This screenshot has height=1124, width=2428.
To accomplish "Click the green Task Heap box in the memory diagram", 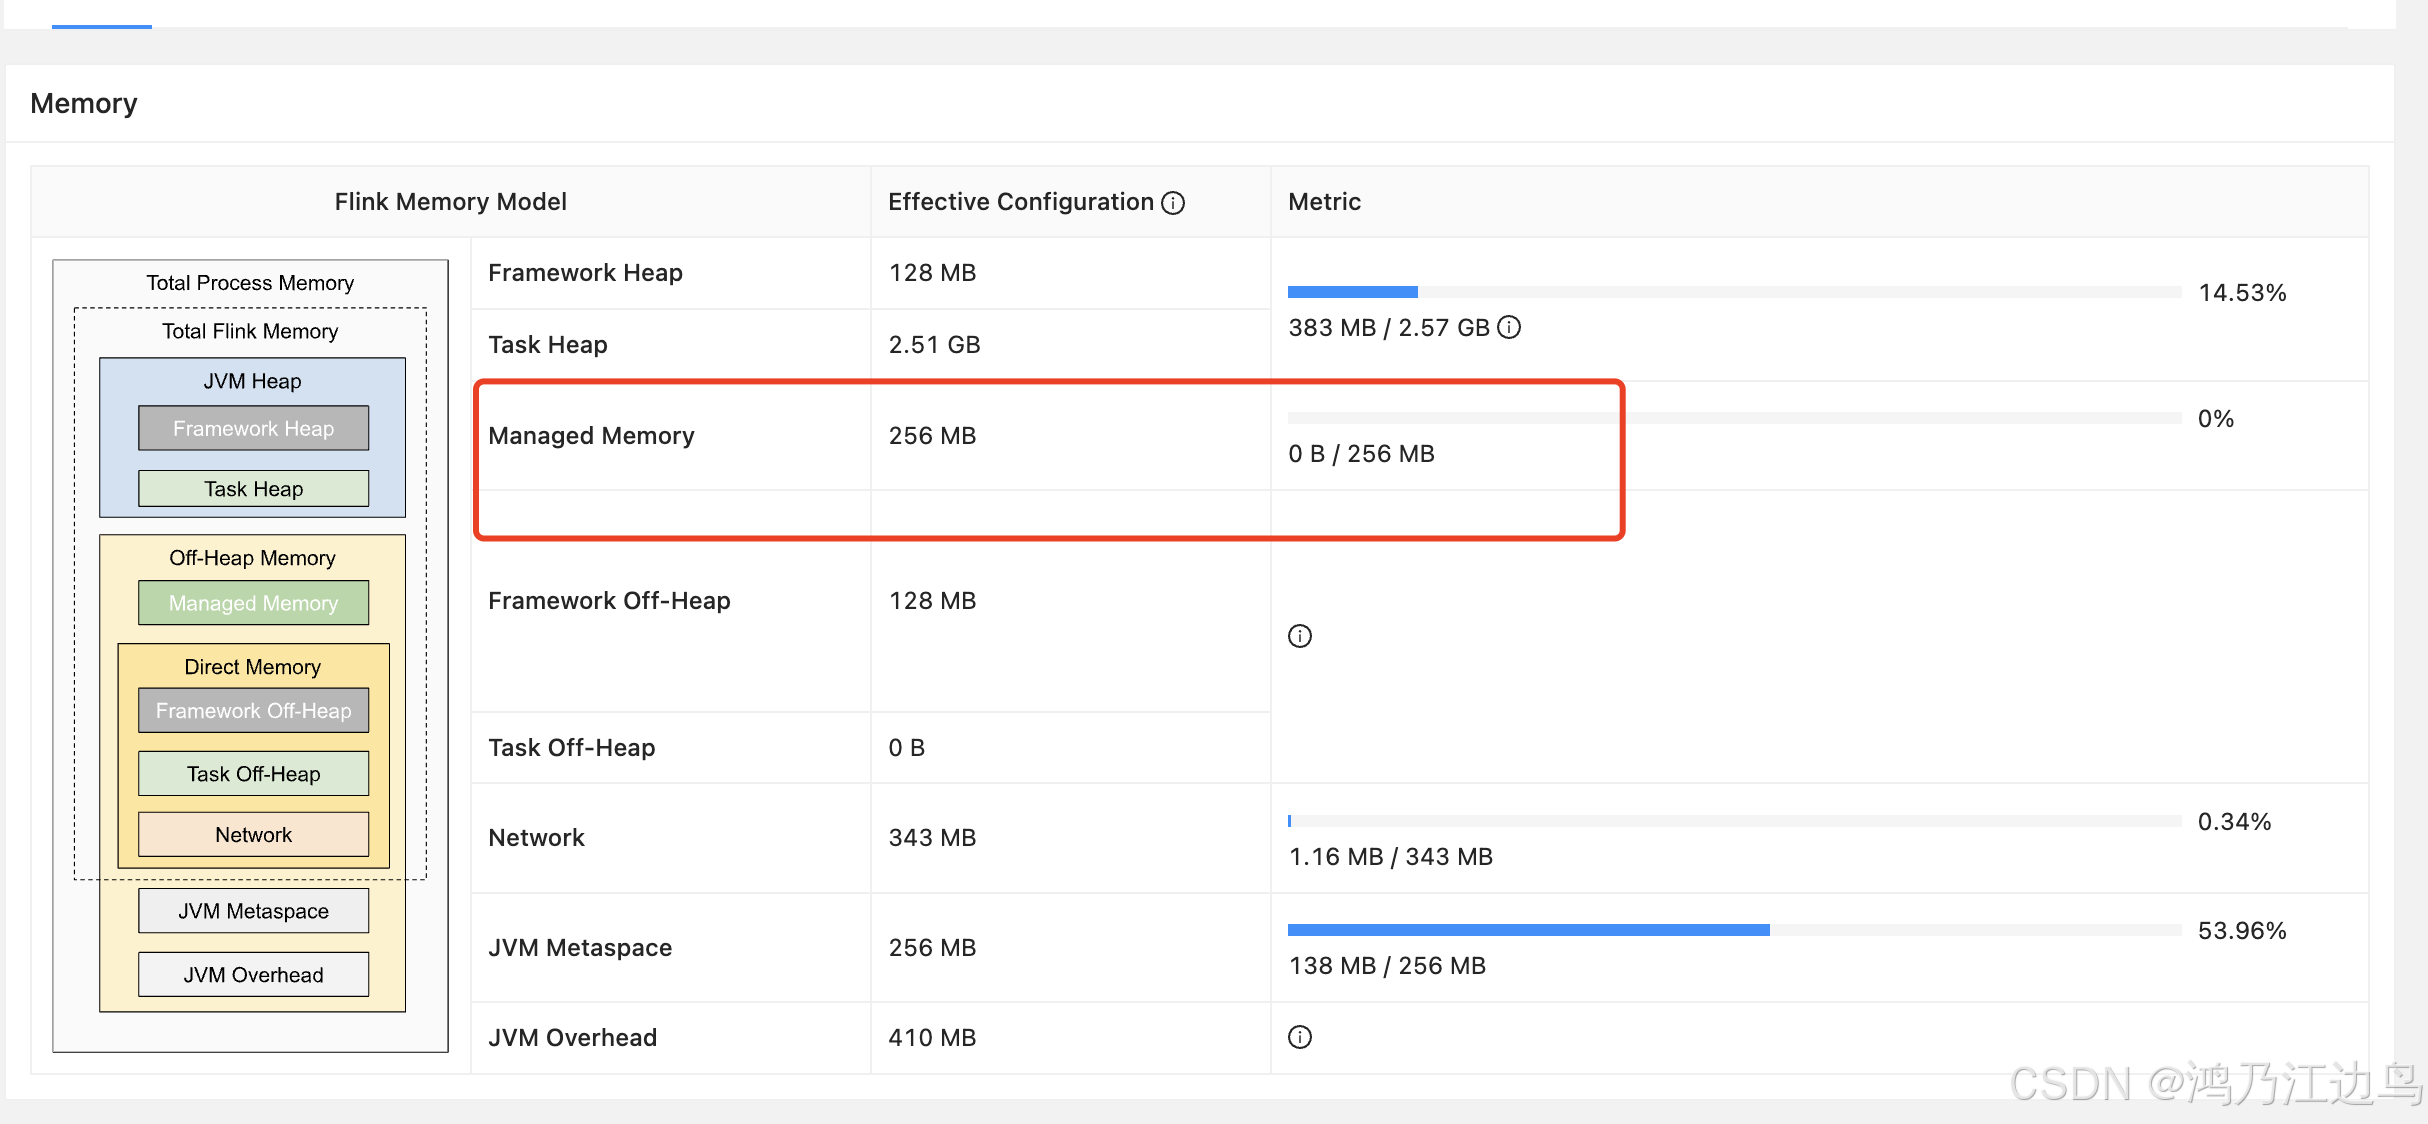I will (253, 489).
